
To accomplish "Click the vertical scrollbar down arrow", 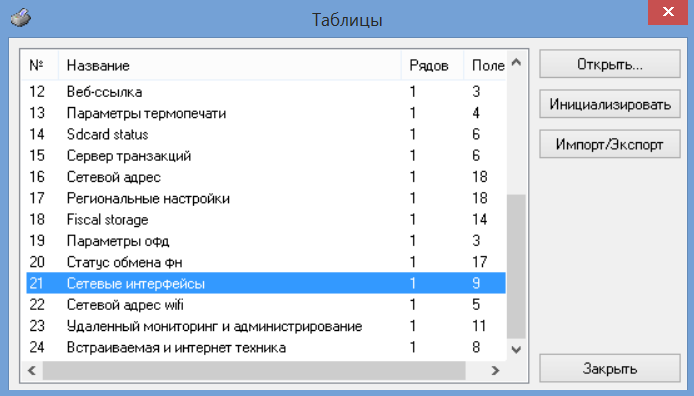I will (516, 350).
